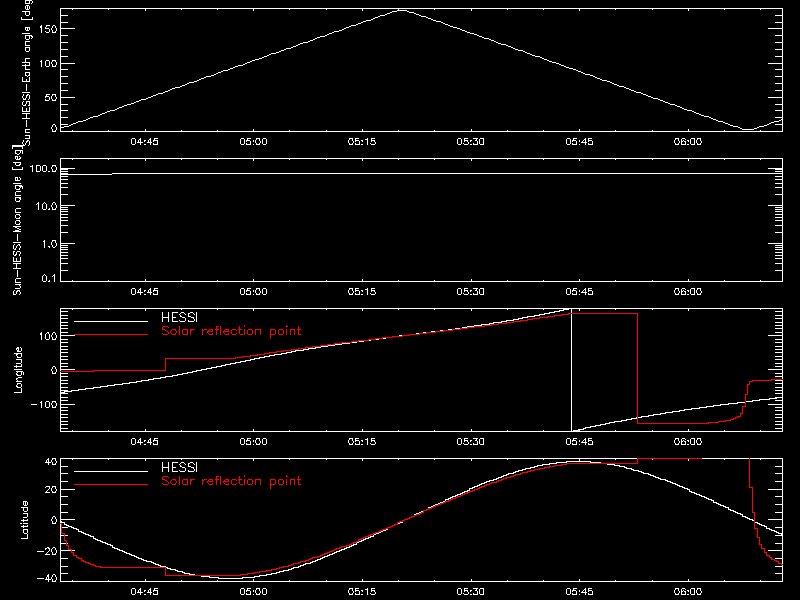Viewport: 800px width, 600px height.
Task: Click the -40 tick on Latitude axis
Action: click(x=47, y=578)
